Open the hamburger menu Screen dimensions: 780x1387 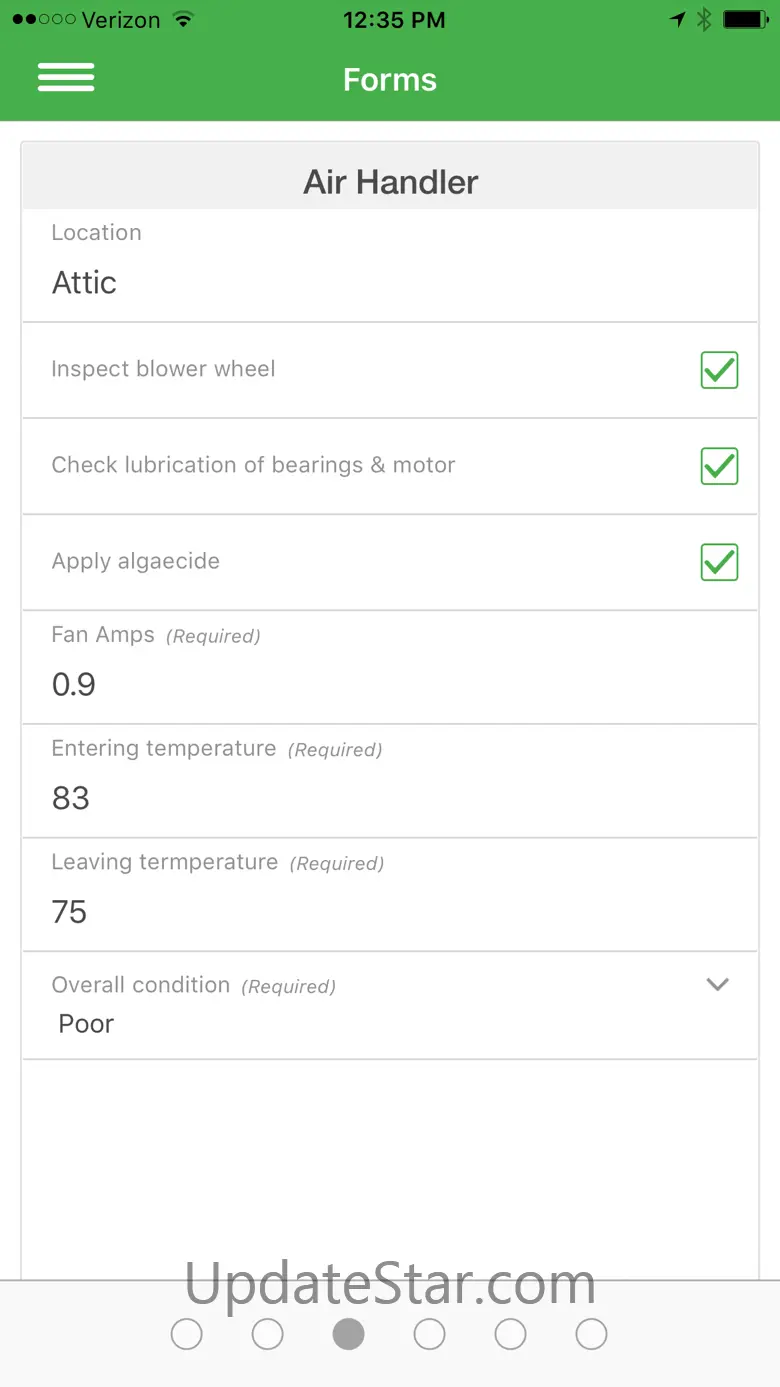click(66, 78)
